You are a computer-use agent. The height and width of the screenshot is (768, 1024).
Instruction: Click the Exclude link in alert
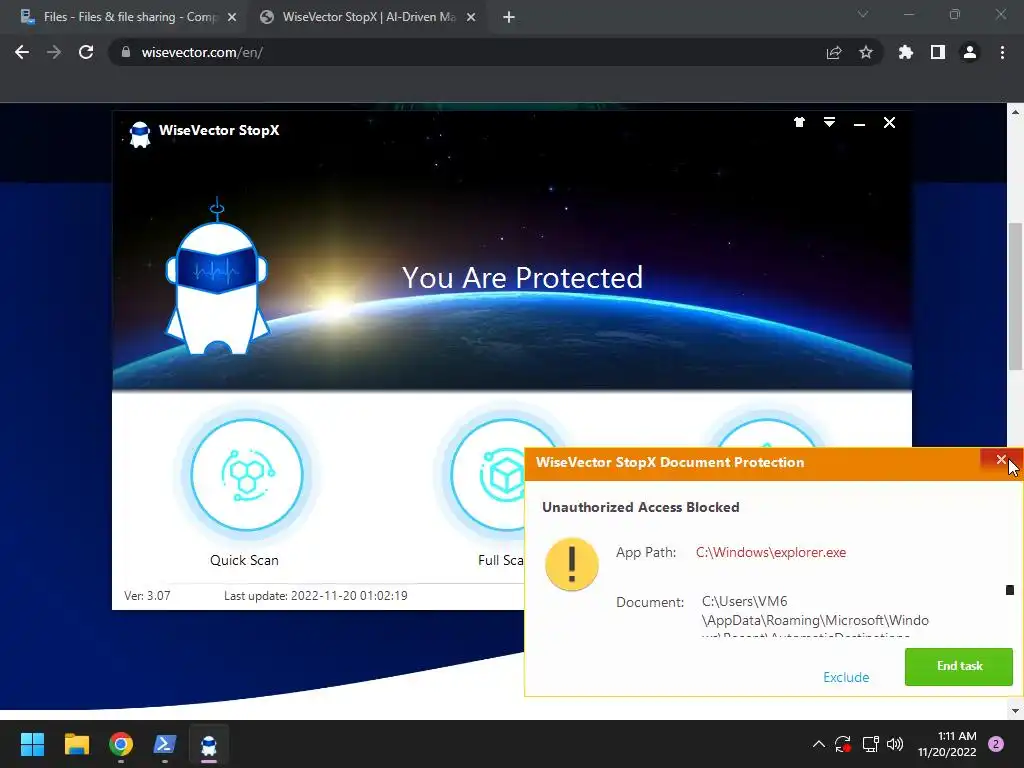[846, 677]
